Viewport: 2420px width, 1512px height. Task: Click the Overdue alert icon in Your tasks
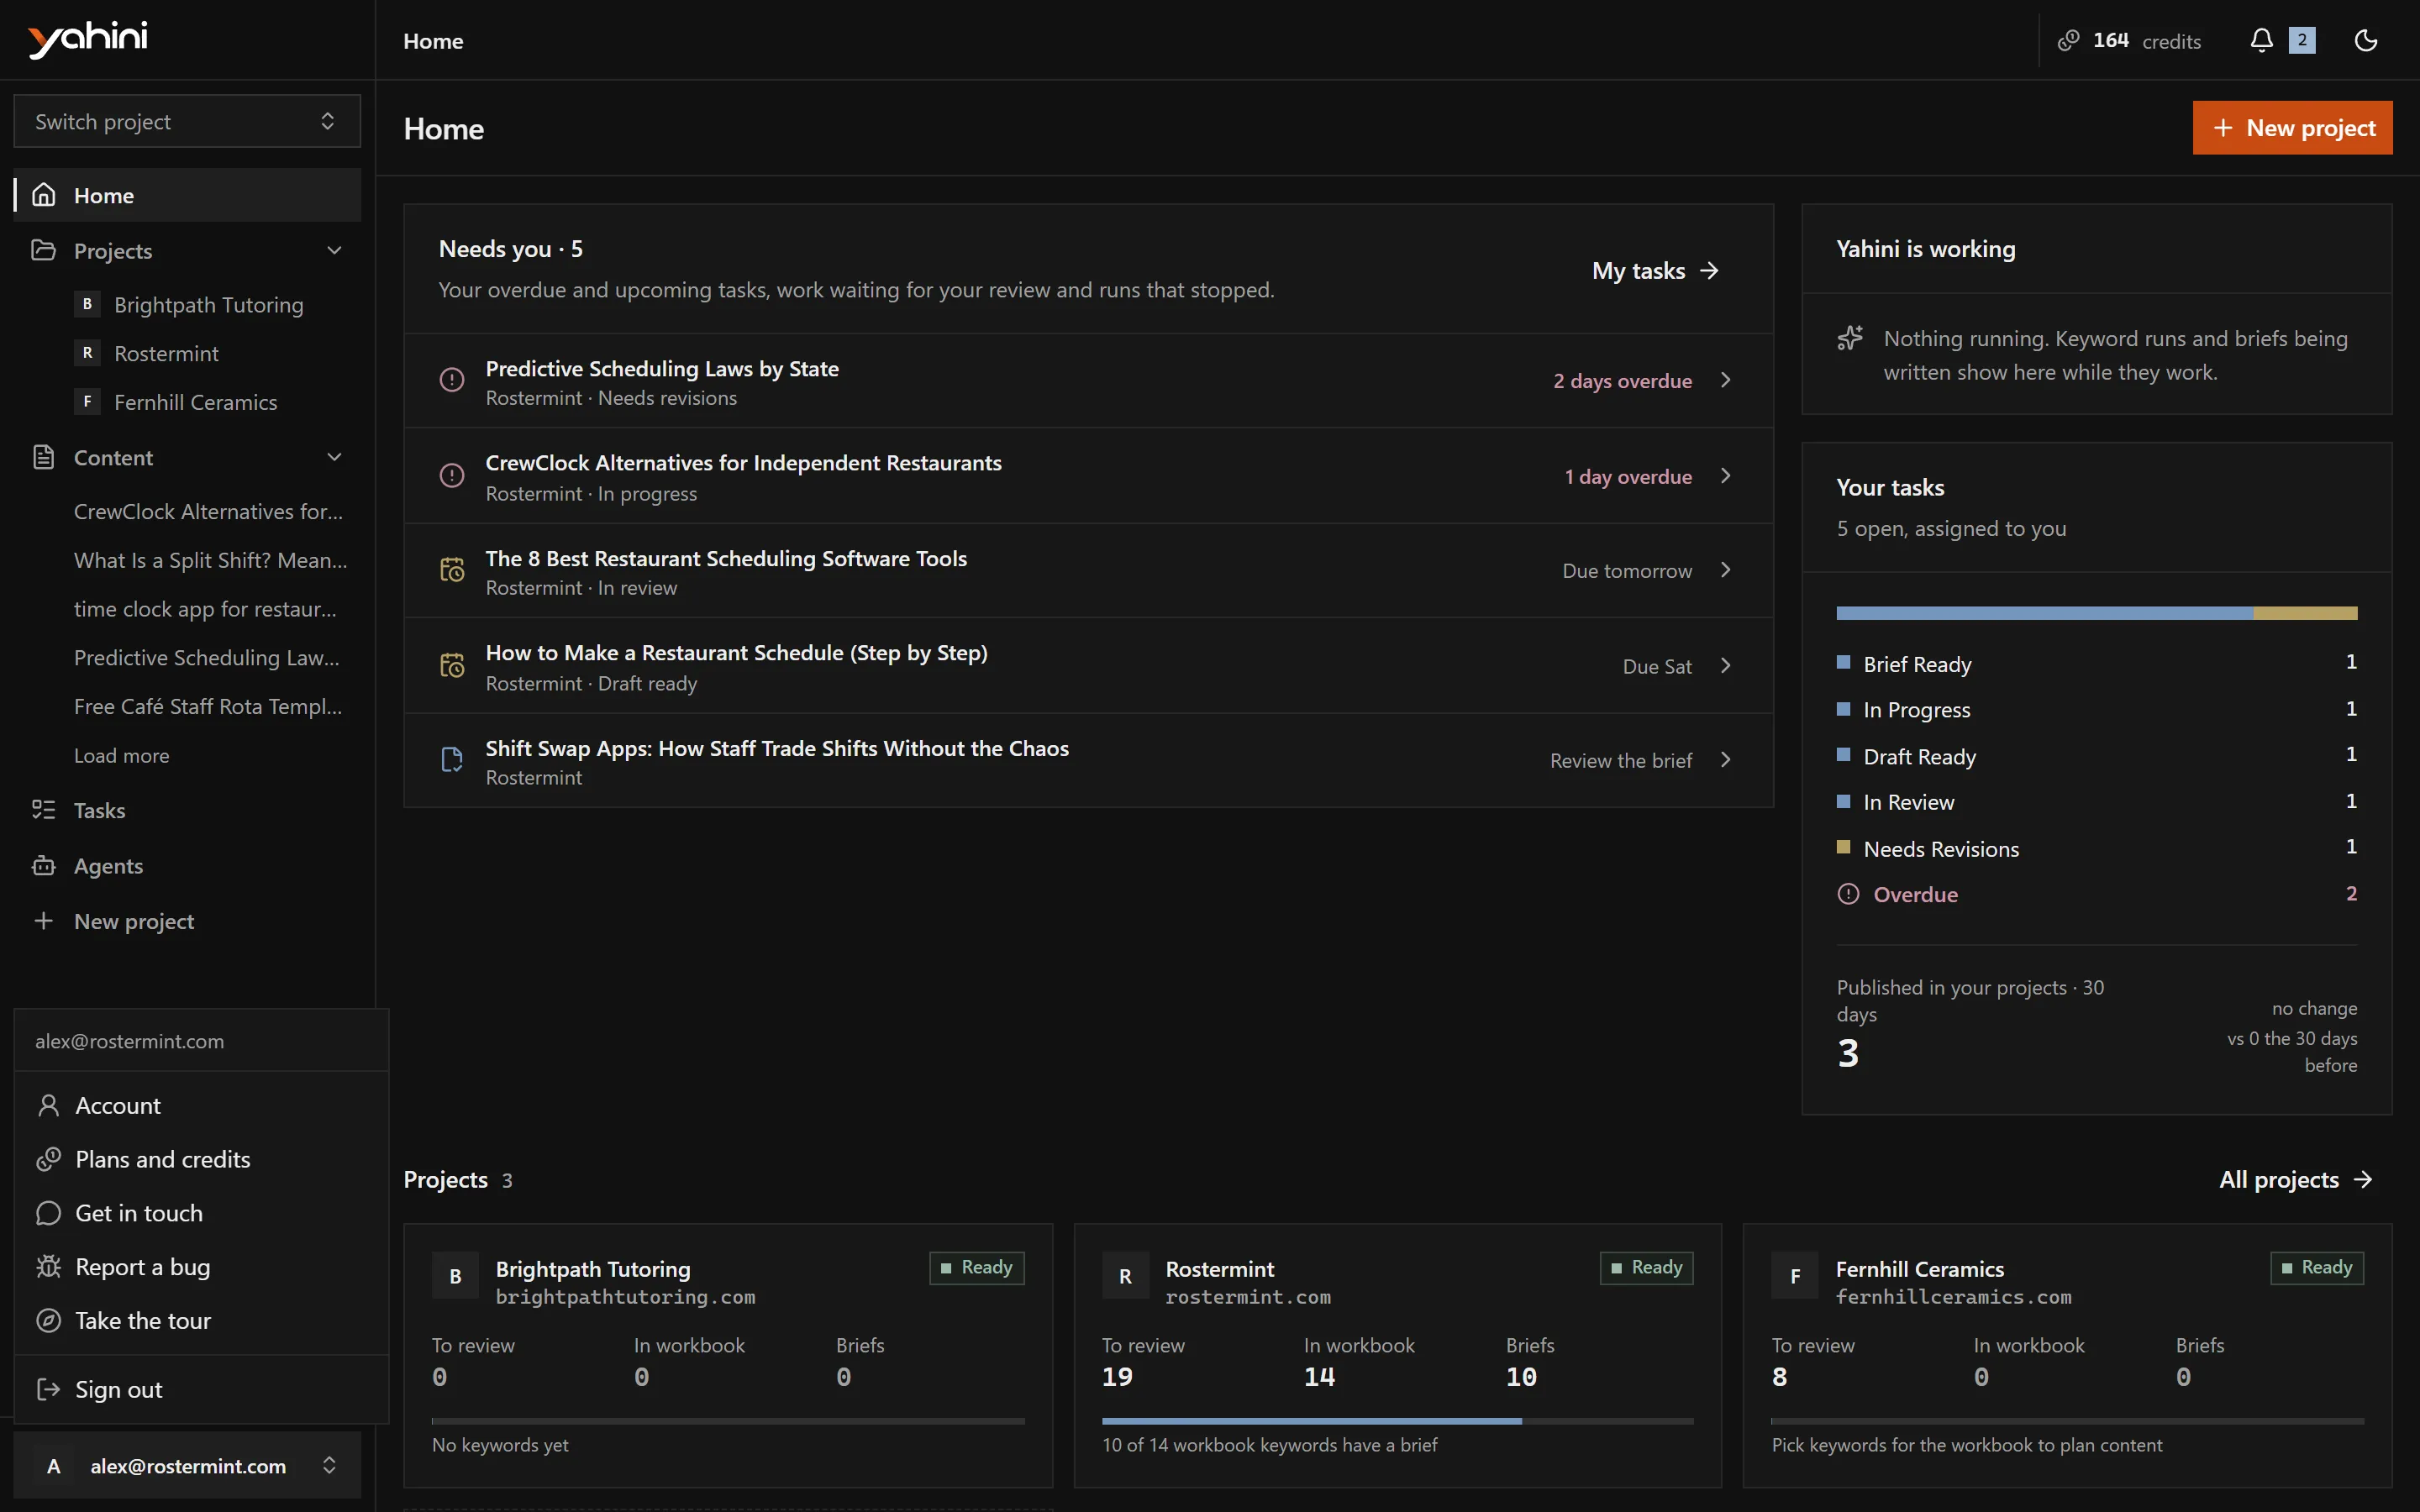pos(1848,894)
